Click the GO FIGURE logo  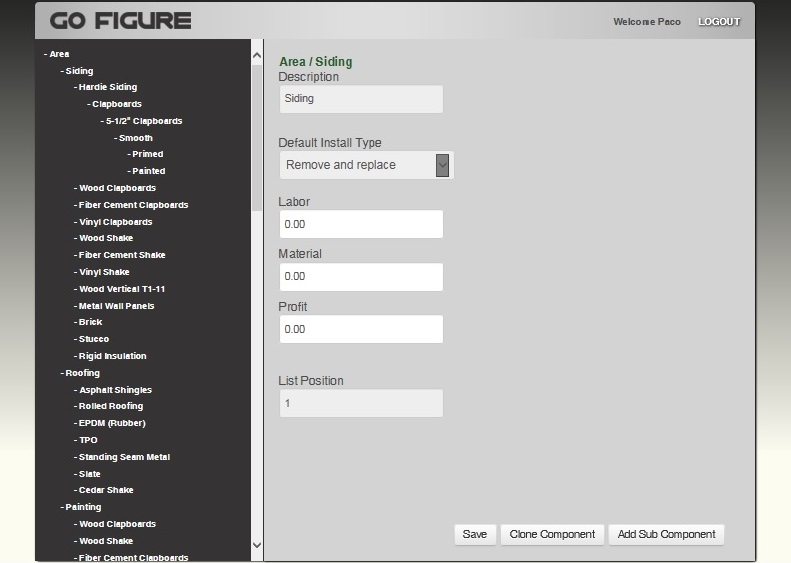click(x=120, y=21)
